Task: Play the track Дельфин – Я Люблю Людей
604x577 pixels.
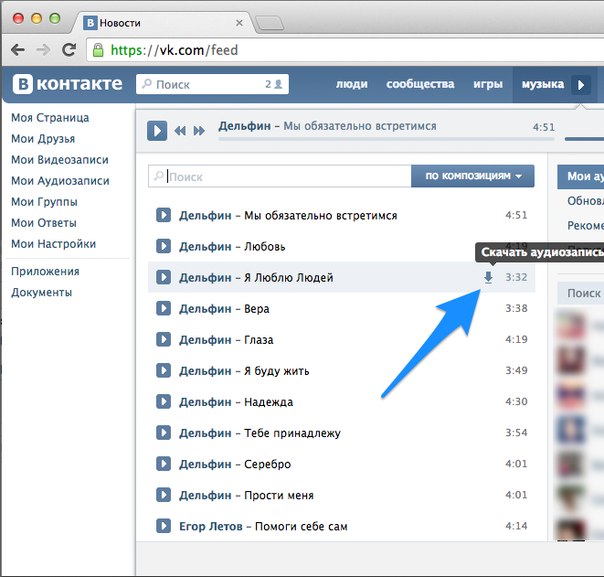Action: click(x=163, y=277)
